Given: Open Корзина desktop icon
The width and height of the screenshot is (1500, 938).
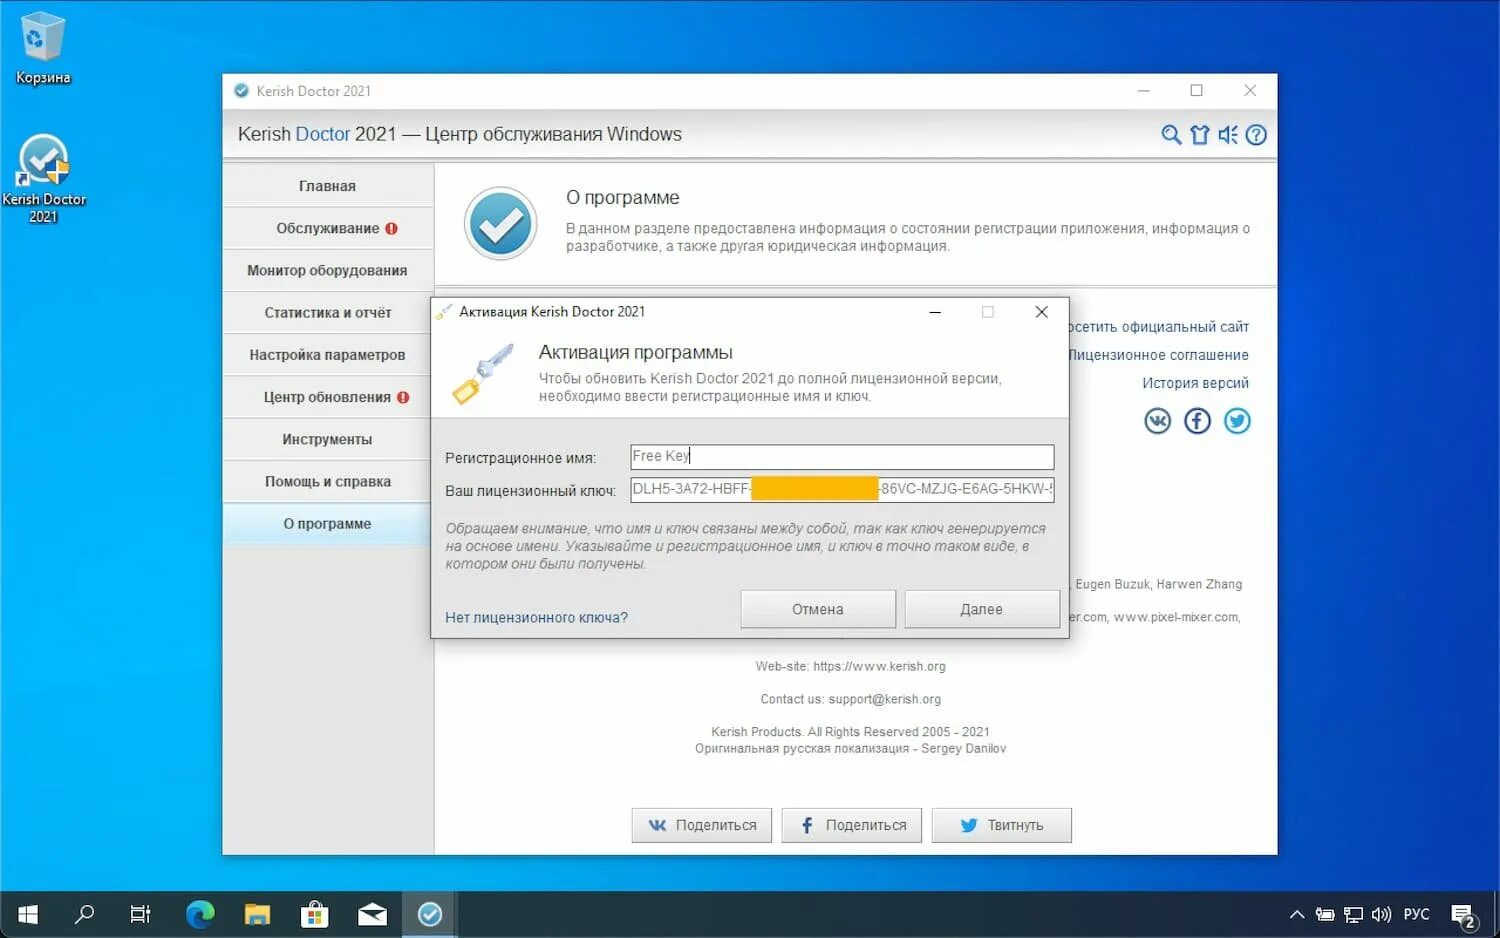Looking at the screenshot, I should [43, 48].
